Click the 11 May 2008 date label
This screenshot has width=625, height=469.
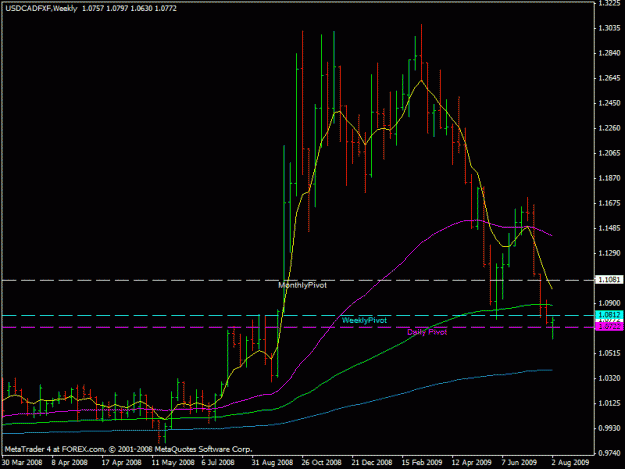[x=173, y=463]
